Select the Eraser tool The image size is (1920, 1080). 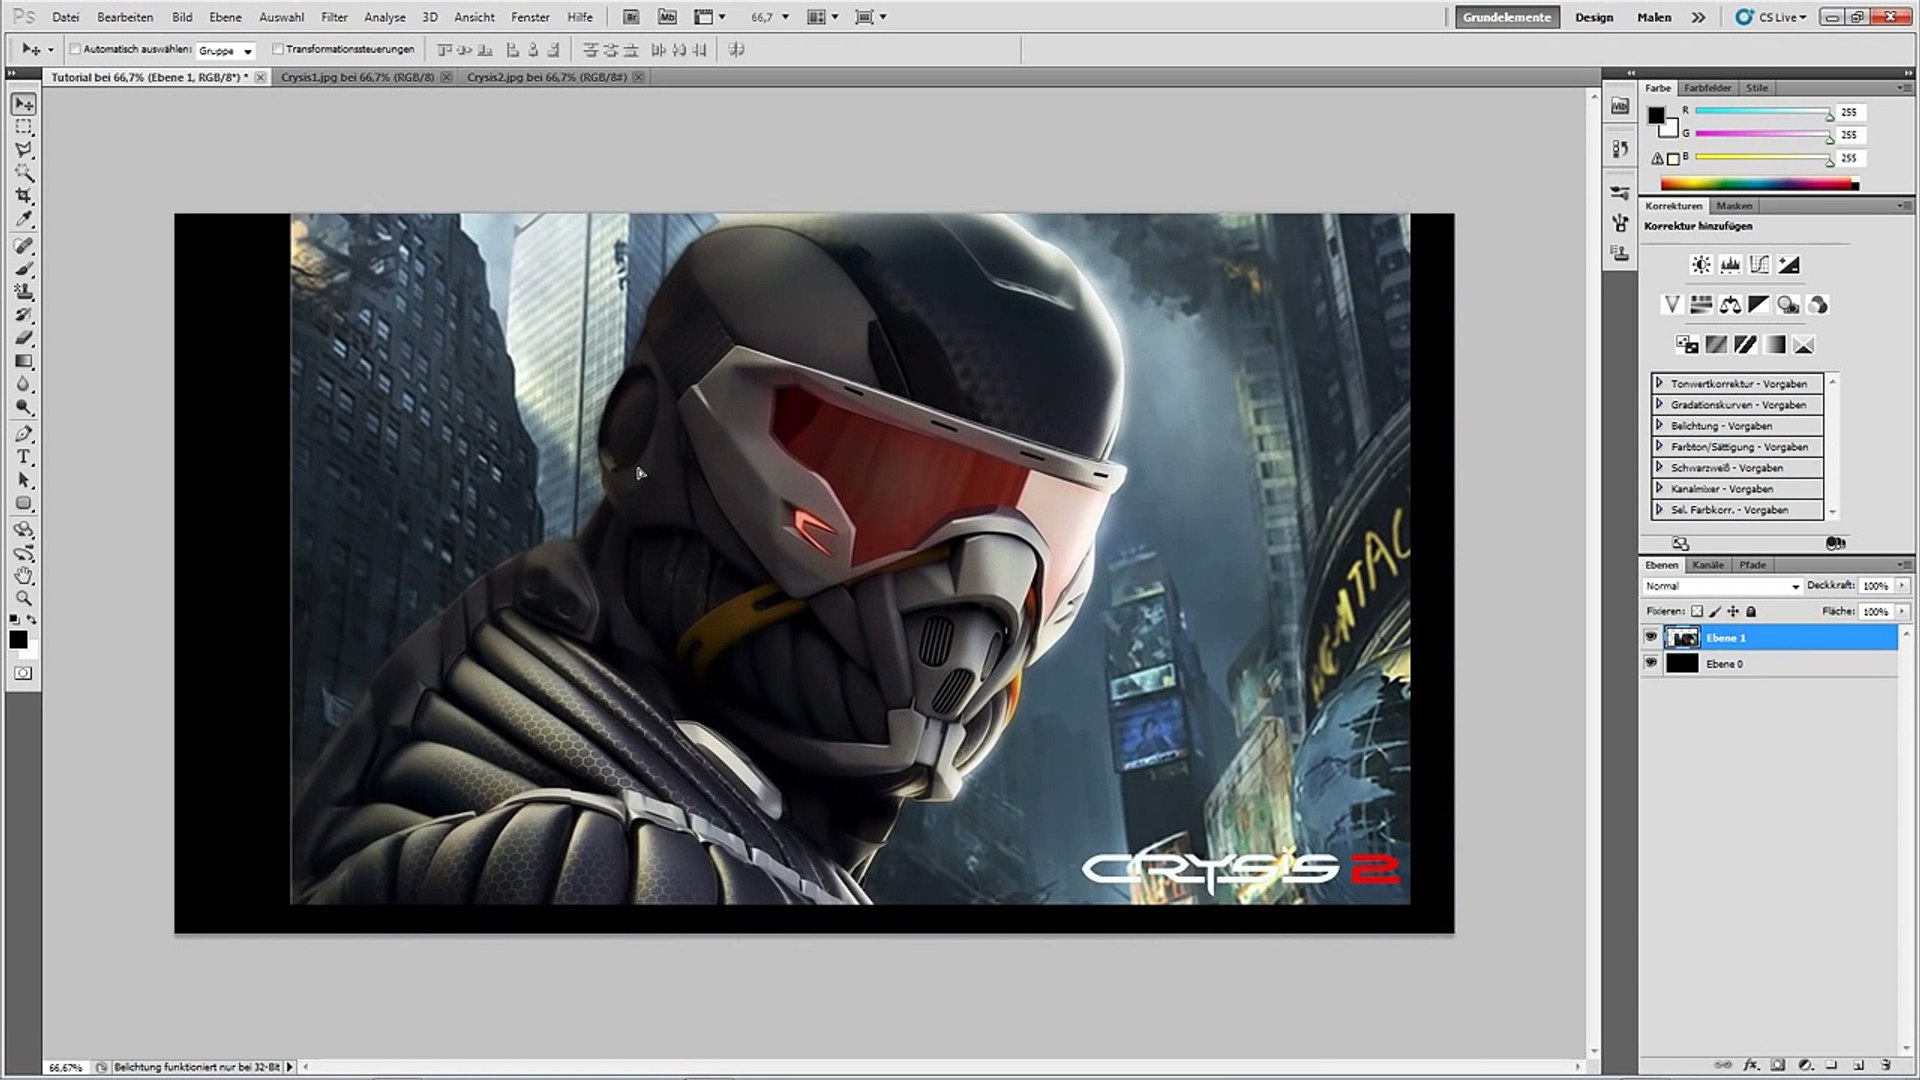(x=24, y=338)
